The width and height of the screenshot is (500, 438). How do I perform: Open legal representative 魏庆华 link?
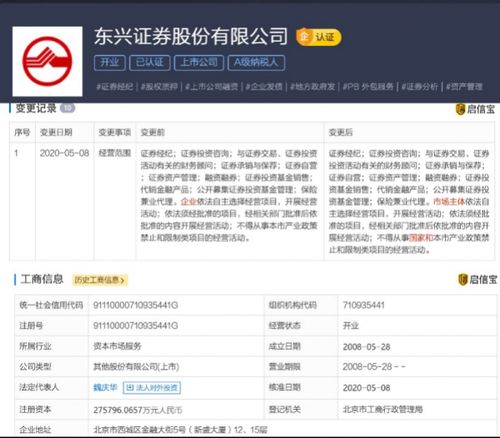105,388
